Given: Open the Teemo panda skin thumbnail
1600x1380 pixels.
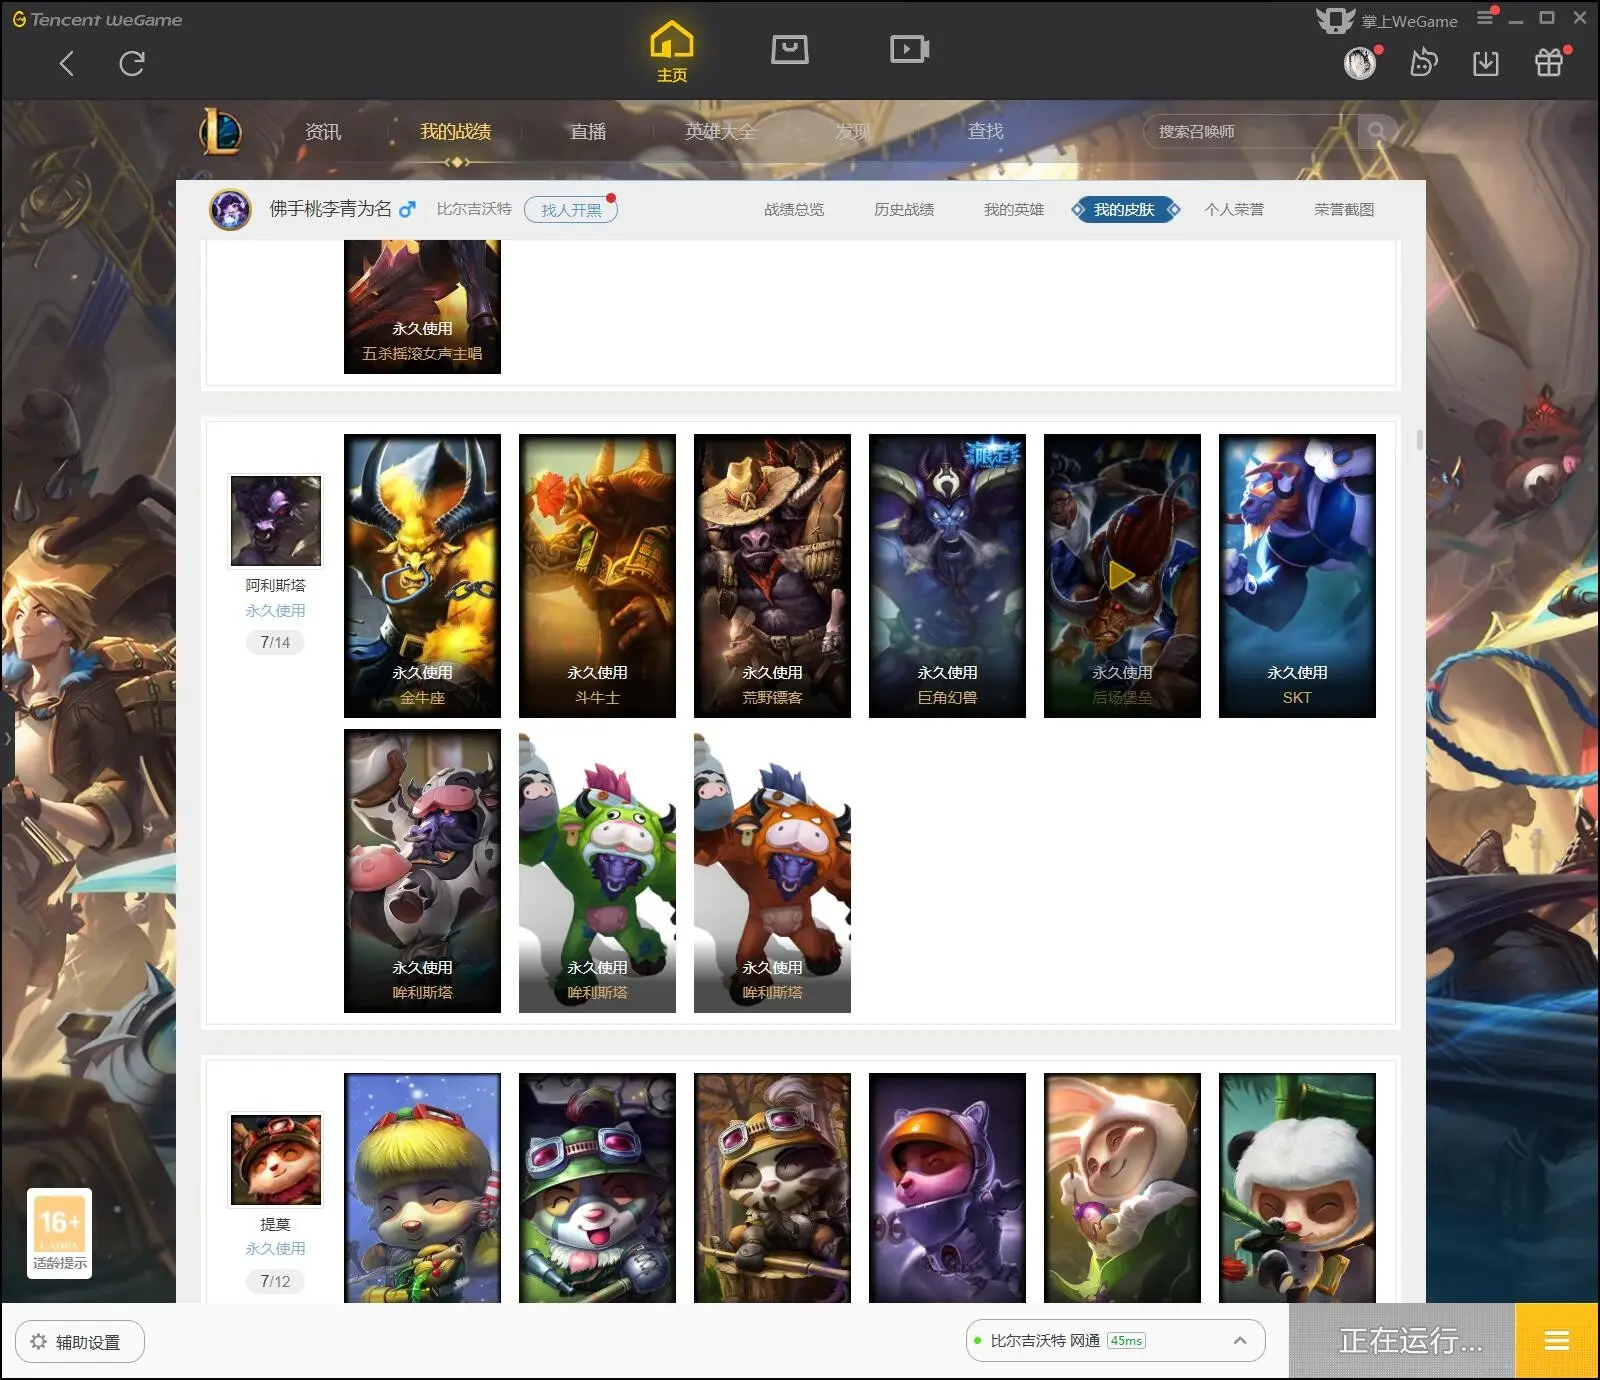Looking at the screenshot, I should 1297,1188.
